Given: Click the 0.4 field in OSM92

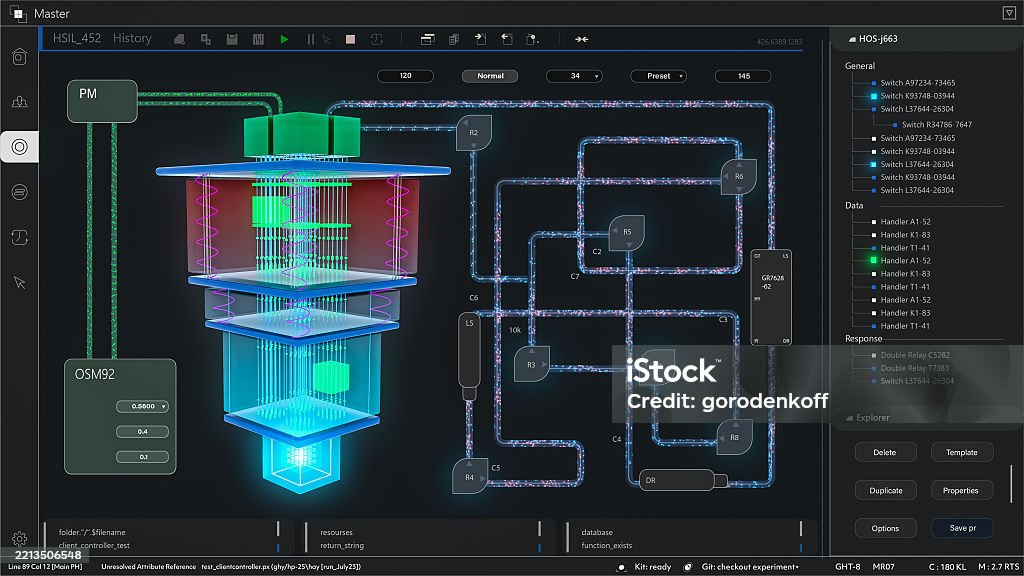Looking at the screenshot, I should [142, 432].
